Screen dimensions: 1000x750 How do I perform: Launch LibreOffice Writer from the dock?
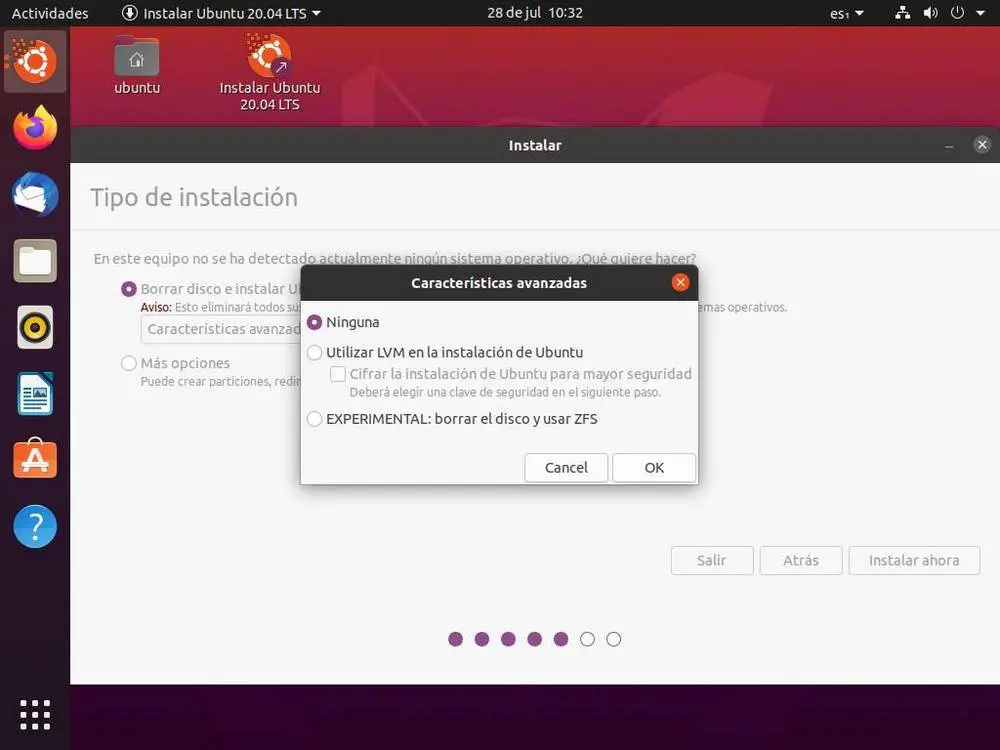click(35, 394)
